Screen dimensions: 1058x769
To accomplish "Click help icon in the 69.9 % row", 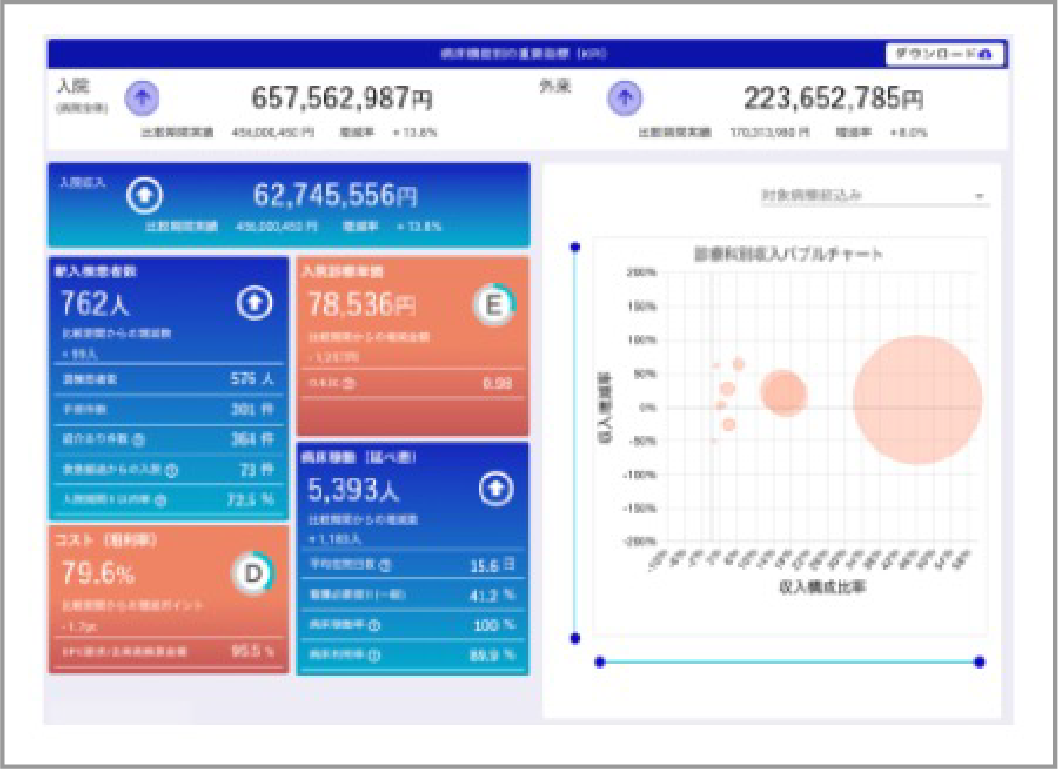I will [x=374, y=655].
